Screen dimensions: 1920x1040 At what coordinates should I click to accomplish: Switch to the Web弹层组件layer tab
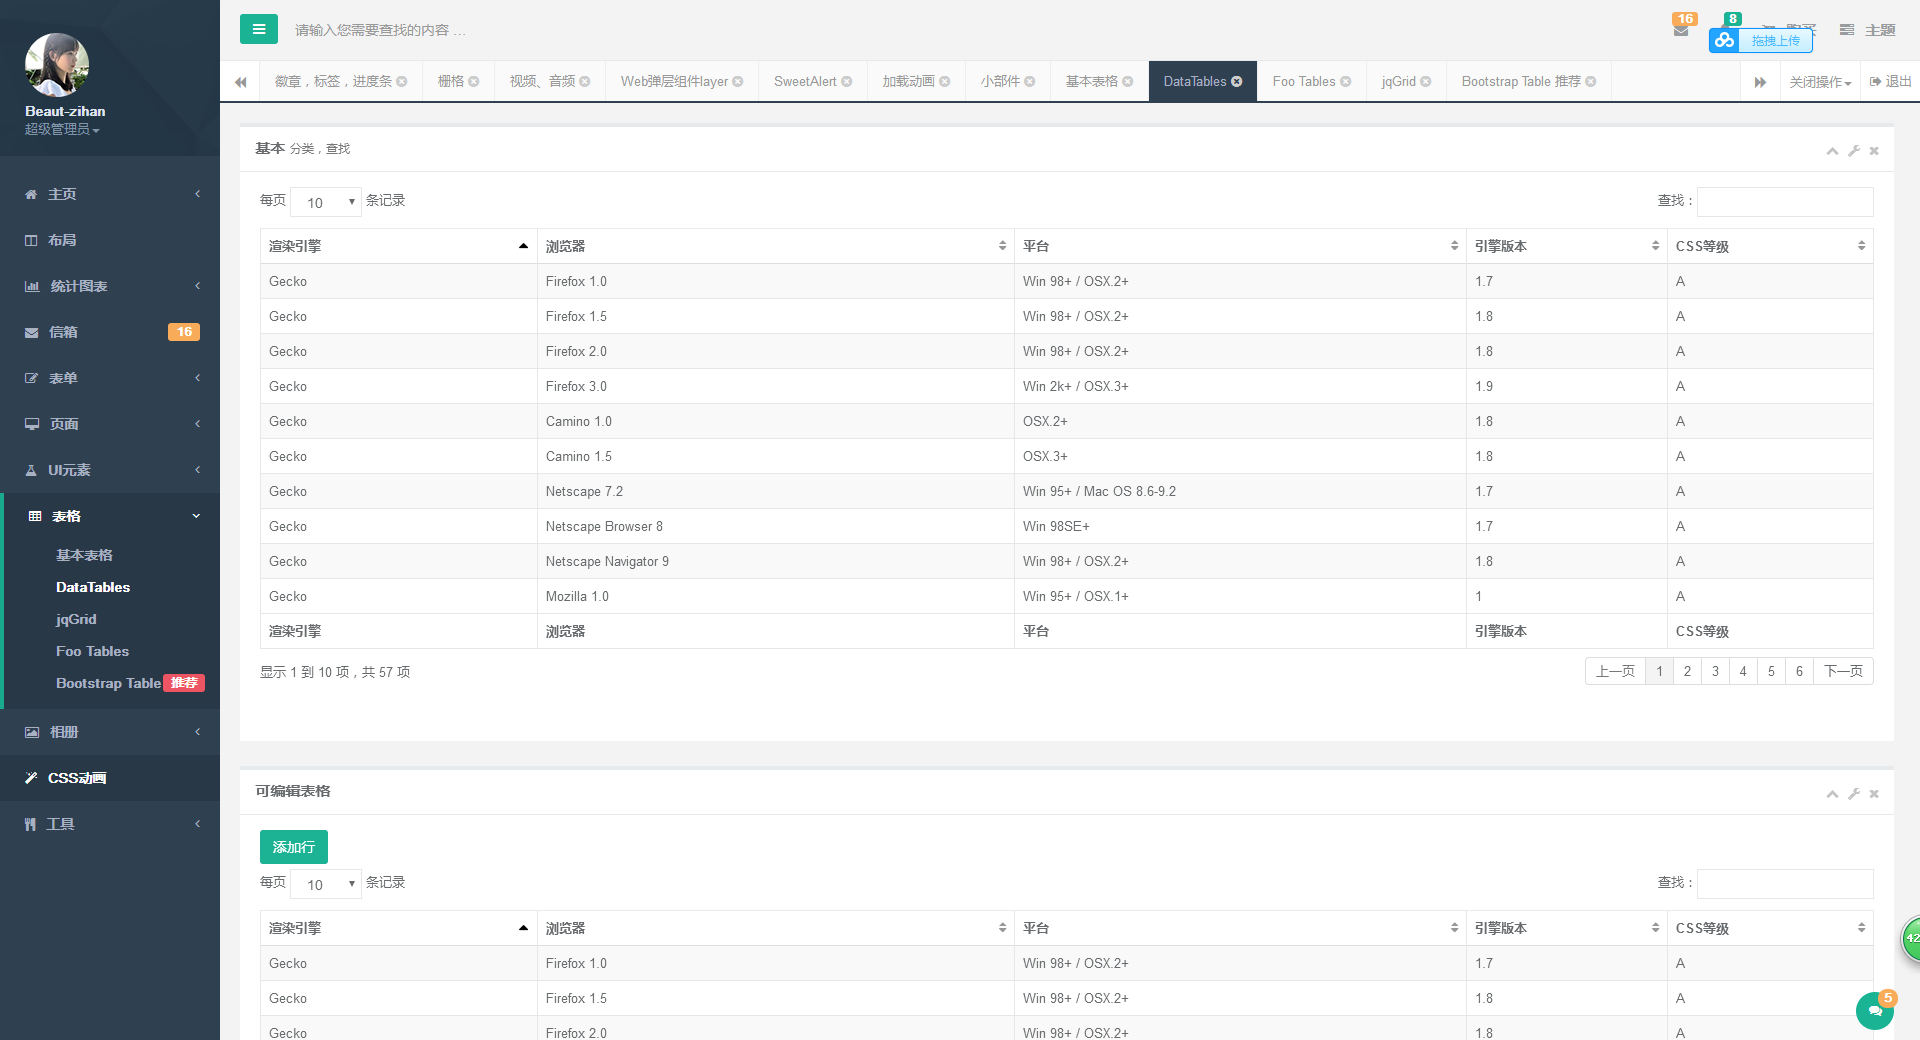[682, 82]
